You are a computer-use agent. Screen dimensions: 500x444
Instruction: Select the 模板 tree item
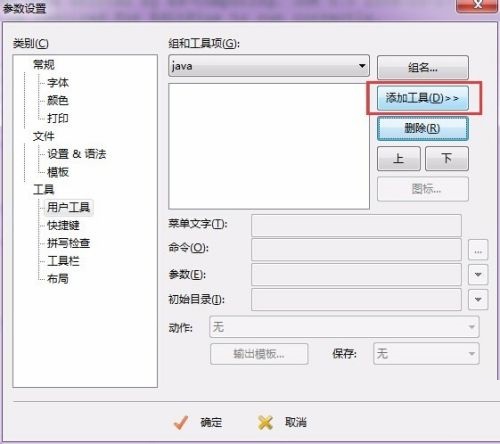point(58,172)
